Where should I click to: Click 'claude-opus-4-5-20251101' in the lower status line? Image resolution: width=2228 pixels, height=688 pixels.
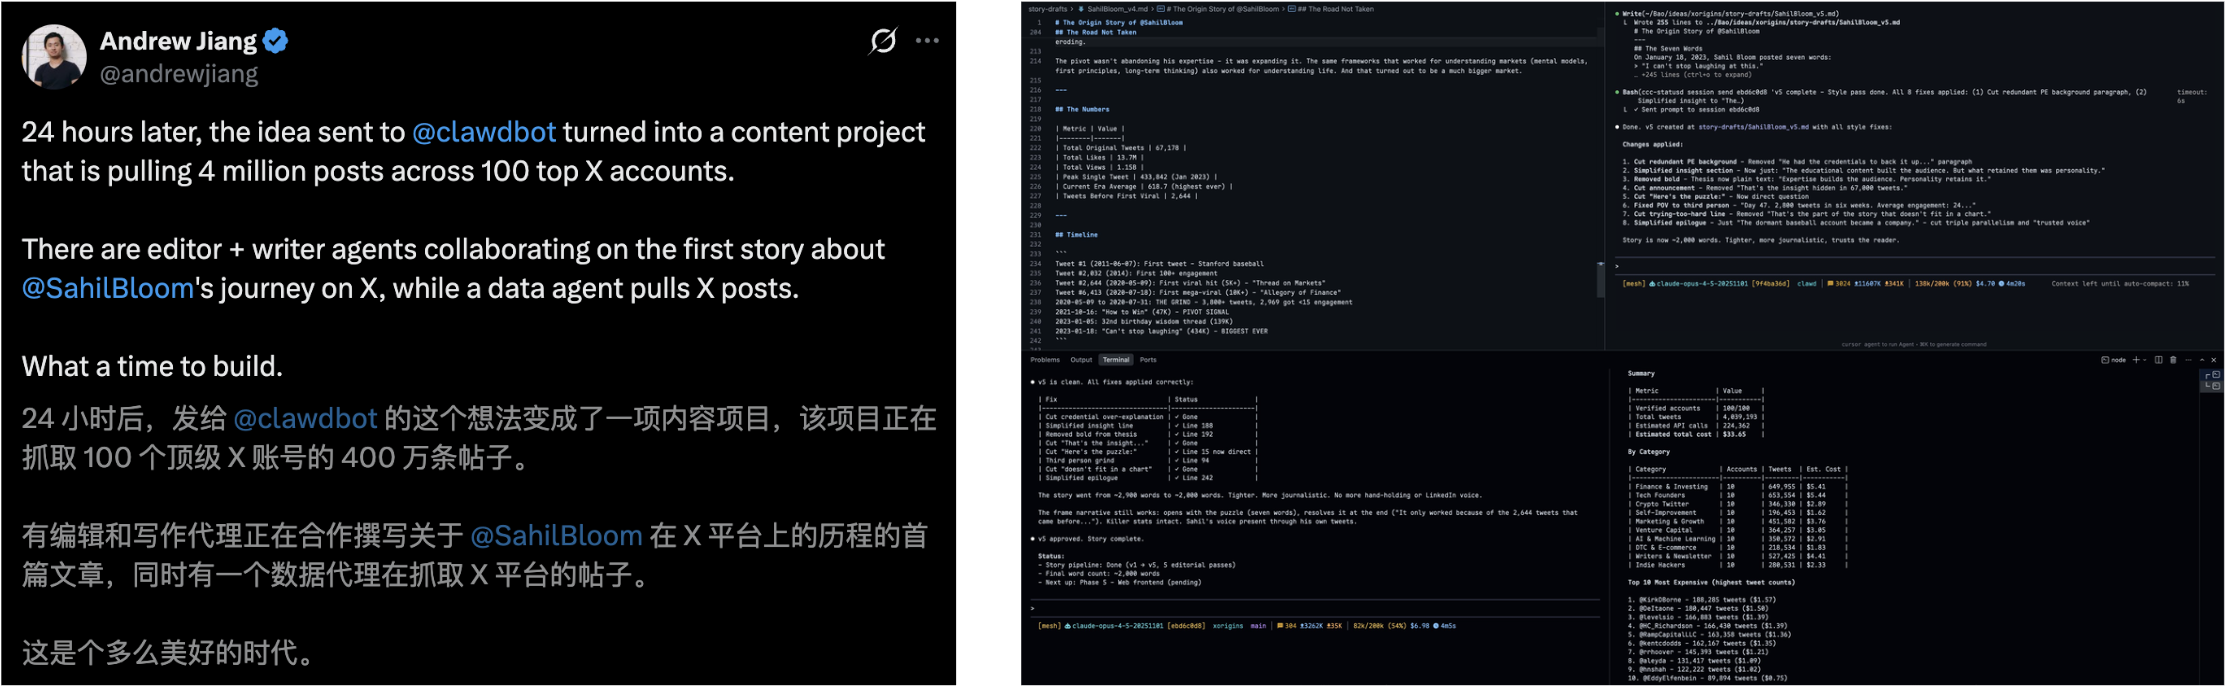[x=1117, y=626]
